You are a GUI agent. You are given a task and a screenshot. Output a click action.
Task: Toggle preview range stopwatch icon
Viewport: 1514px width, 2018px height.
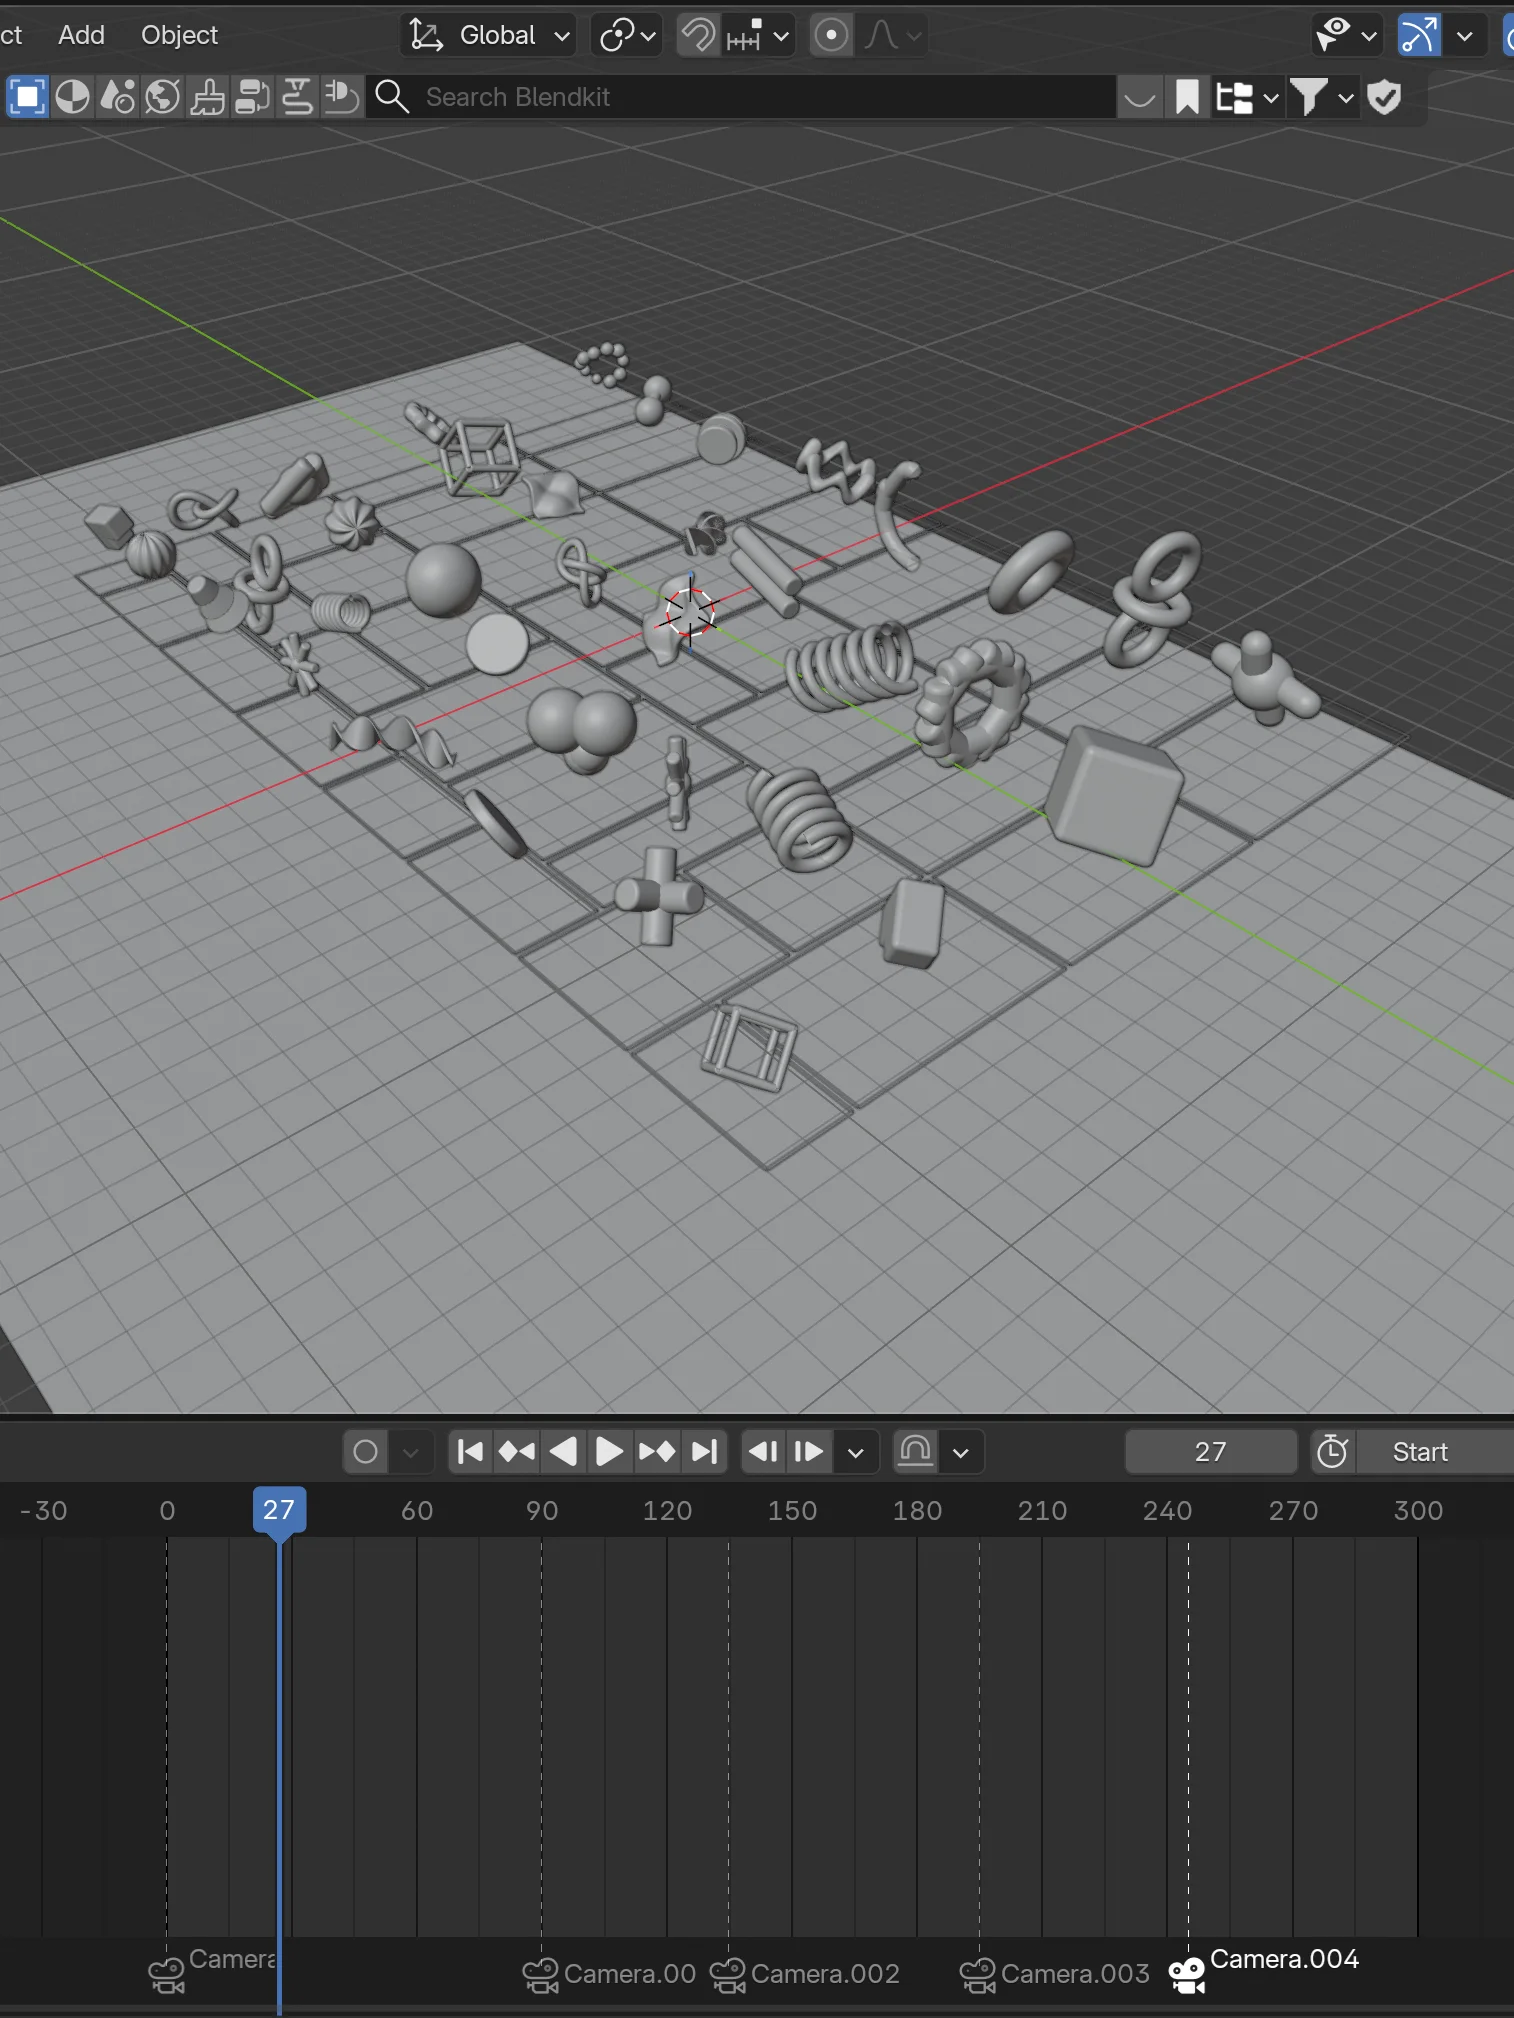pyautogui.click(x=1333, y=1452)
